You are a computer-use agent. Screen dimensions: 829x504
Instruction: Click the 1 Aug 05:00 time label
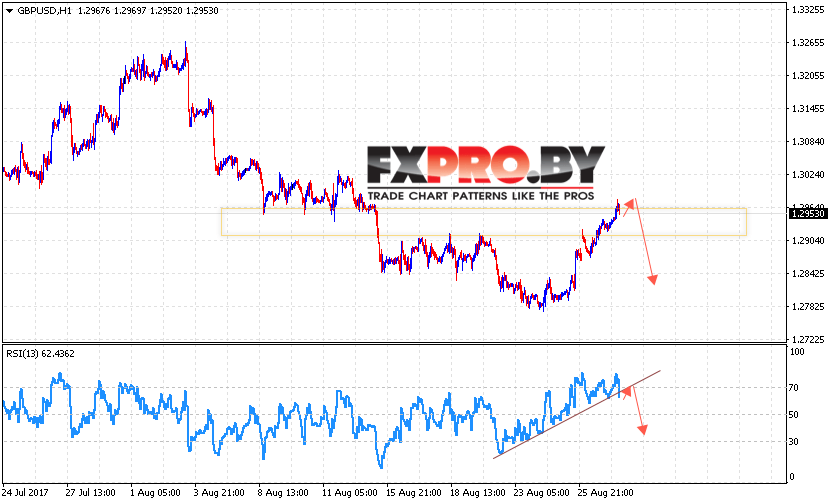pos(155,492)
